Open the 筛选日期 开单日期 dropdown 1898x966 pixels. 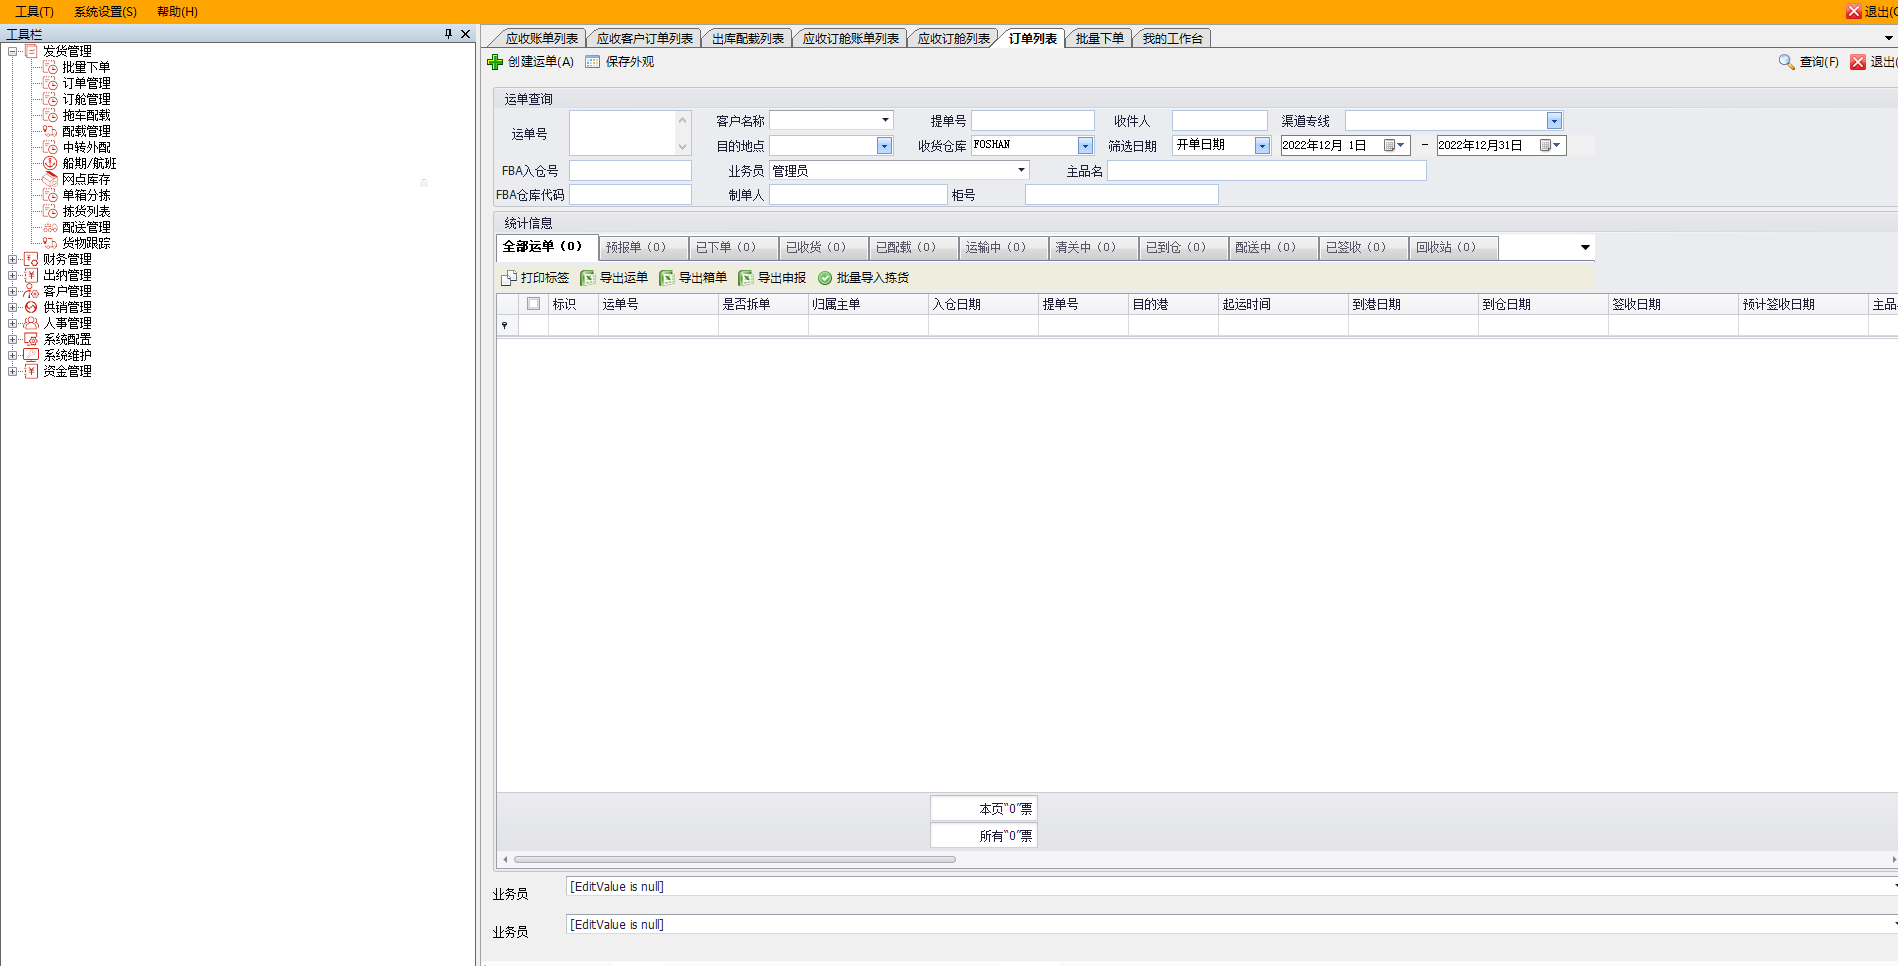(1262, 146)
